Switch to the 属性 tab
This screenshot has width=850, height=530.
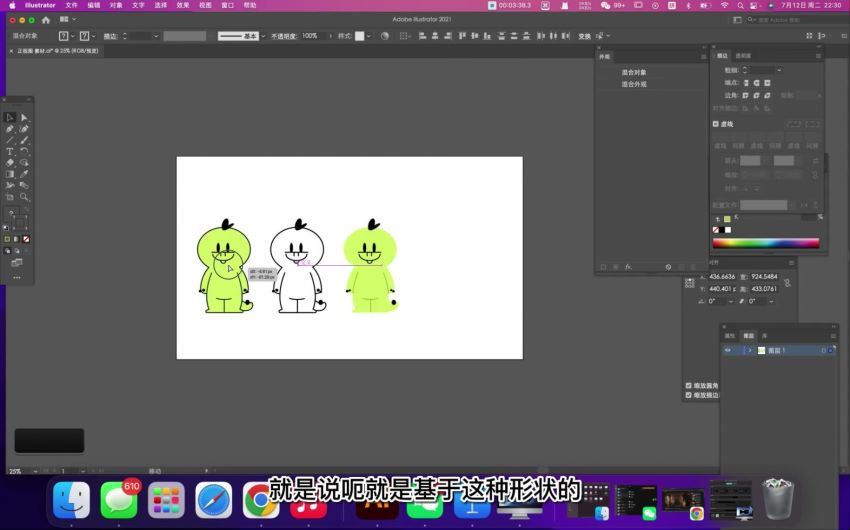click(730, 336)
